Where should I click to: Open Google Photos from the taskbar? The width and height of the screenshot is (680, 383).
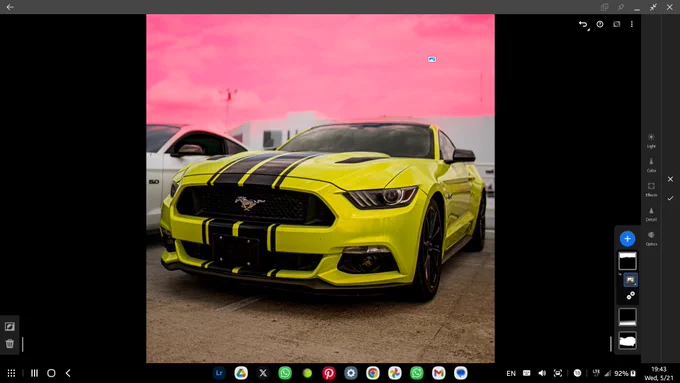[x=395, y=373]
